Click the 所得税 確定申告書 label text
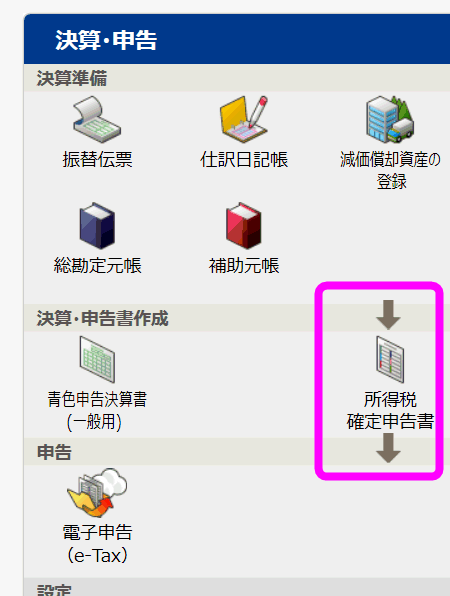Image resolution: width=450 pixels, height=596 pixels. click(x=390, y=411)
